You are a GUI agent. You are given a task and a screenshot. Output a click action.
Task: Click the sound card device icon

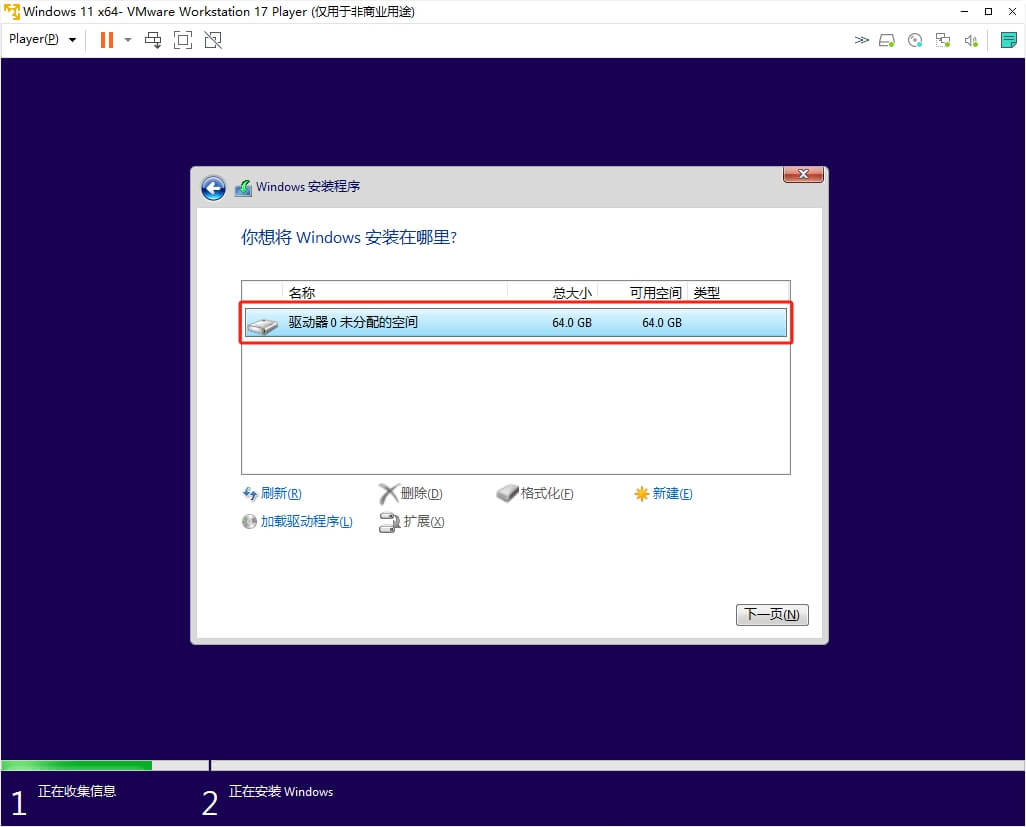pyautogui.click(x=970, y=40)
